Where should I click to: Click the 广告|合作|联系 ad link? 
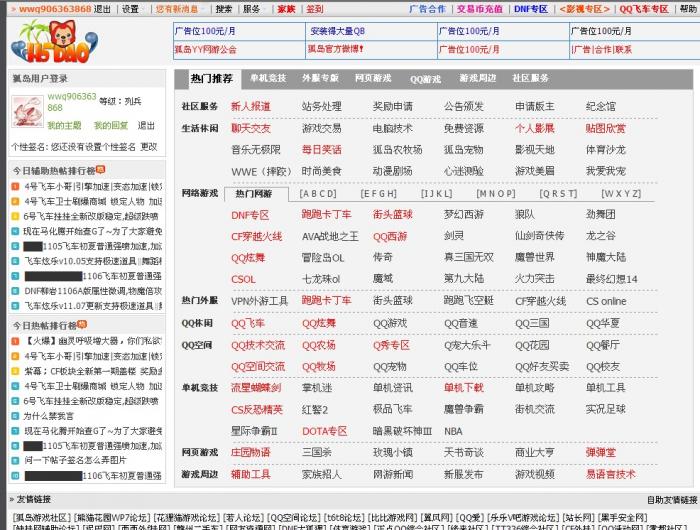pyautogui.click(x=602, y=50)
